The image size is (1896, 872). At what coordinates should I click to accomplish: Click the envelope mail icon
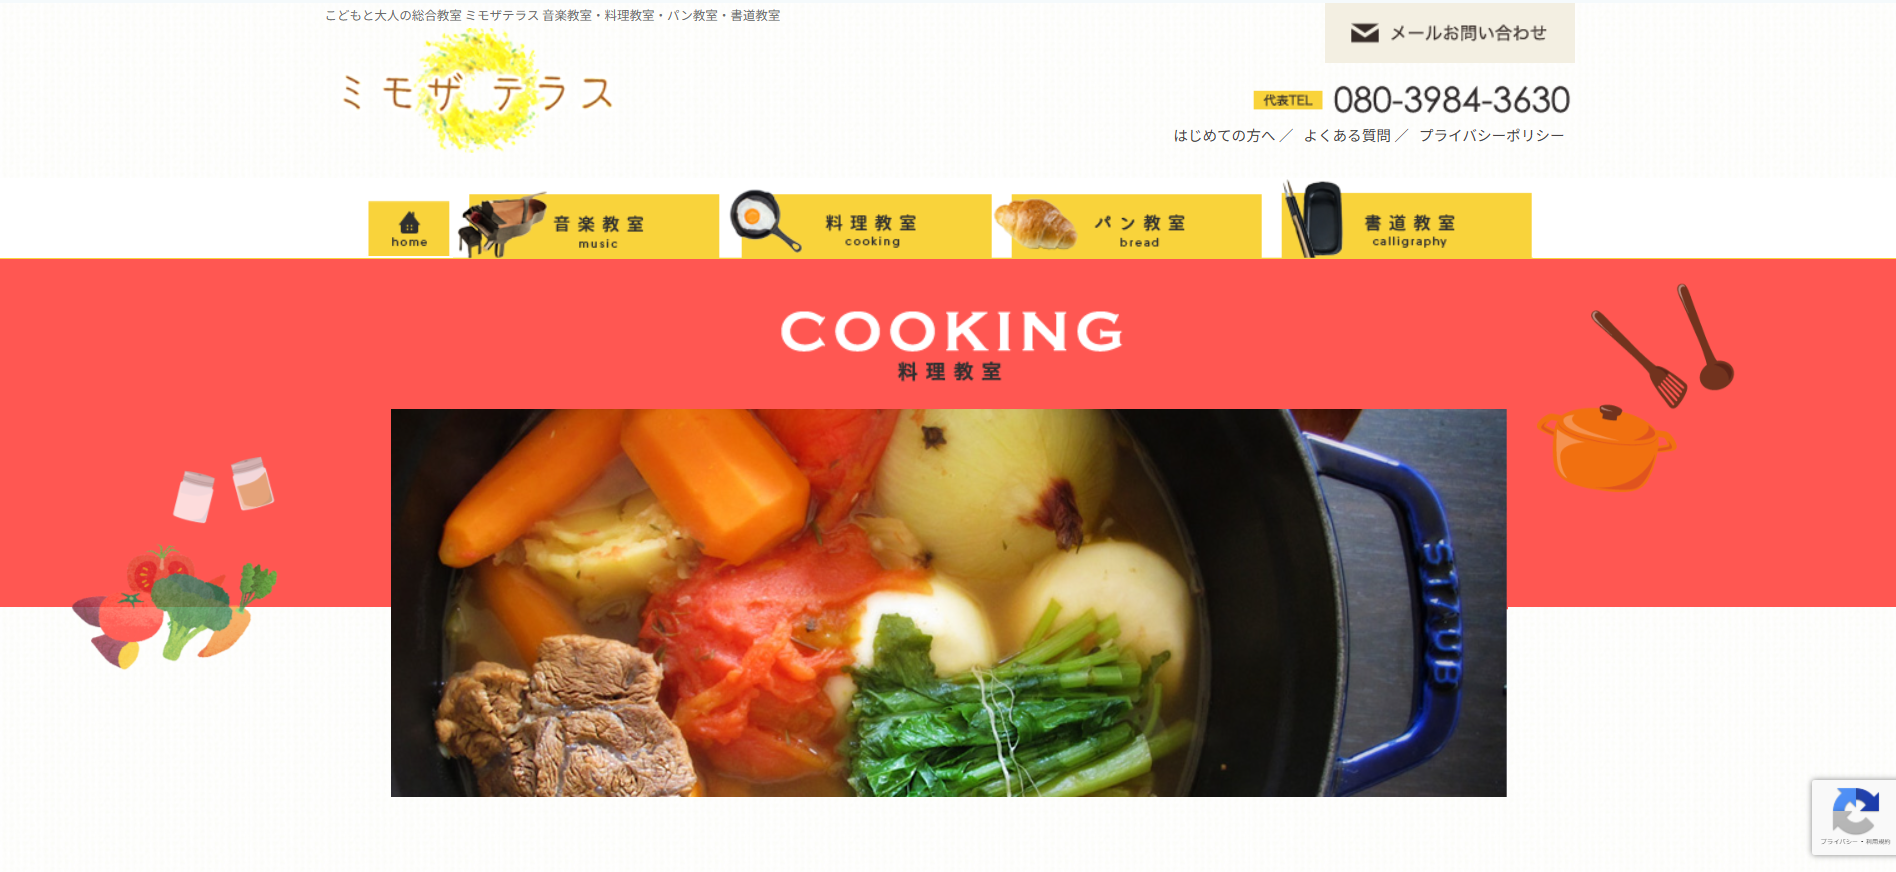tap(1364, 33)
